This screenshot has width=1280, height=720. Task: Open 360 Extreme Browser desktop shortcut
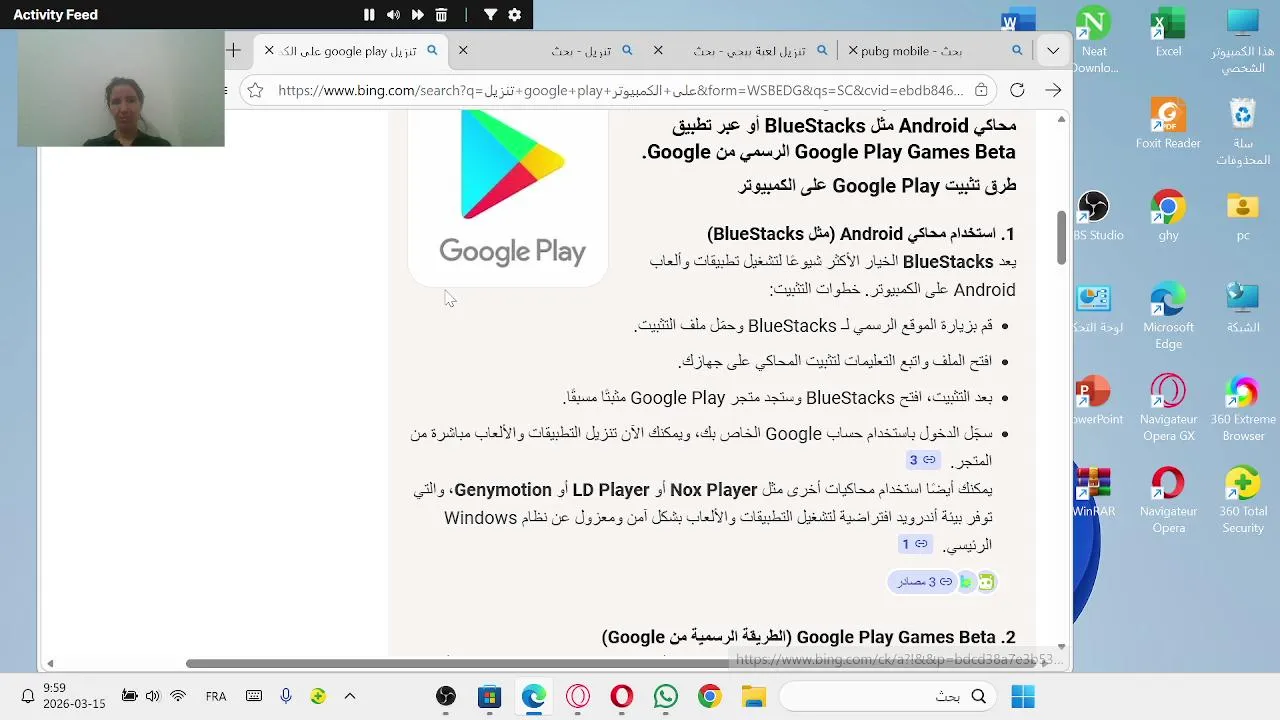(x=1243, y=408)
